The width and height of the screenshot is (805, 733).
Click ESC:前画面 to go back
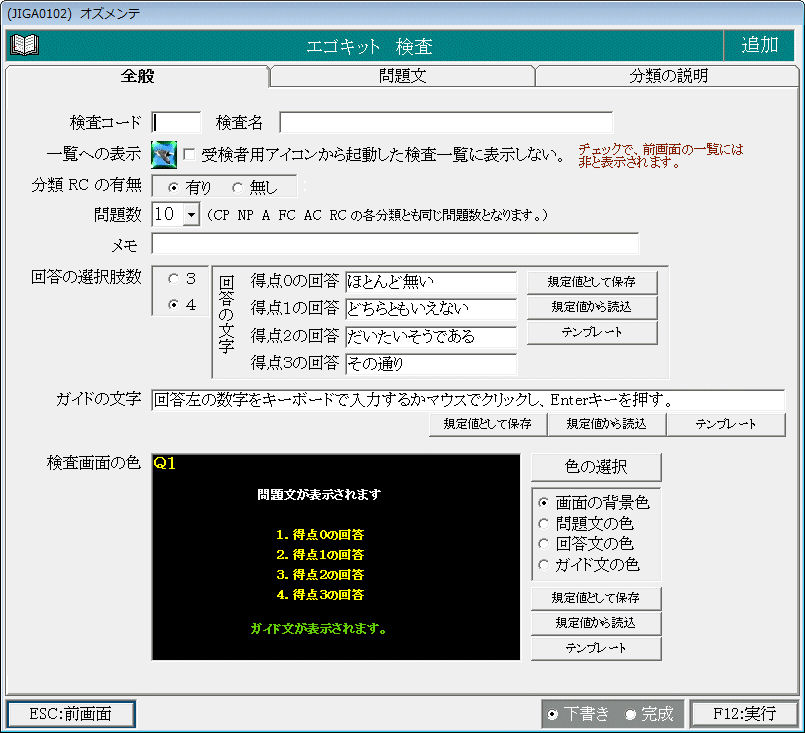coord(71,714)
